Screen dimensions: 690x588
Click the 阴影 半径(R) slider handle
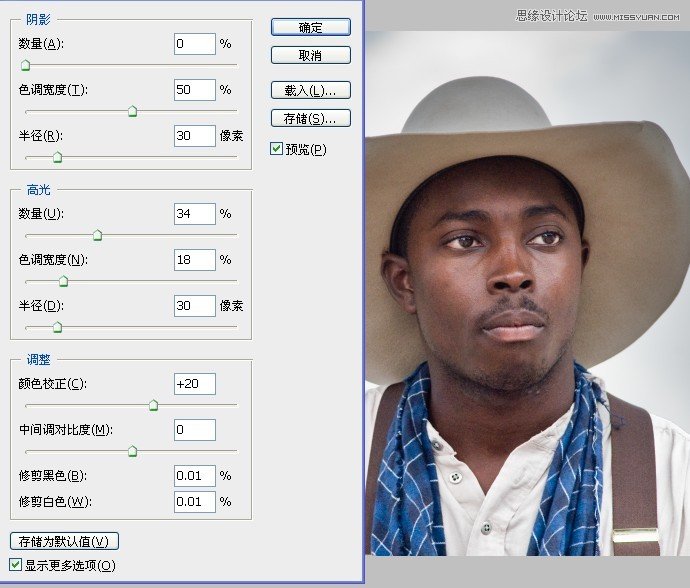[57, 157]
